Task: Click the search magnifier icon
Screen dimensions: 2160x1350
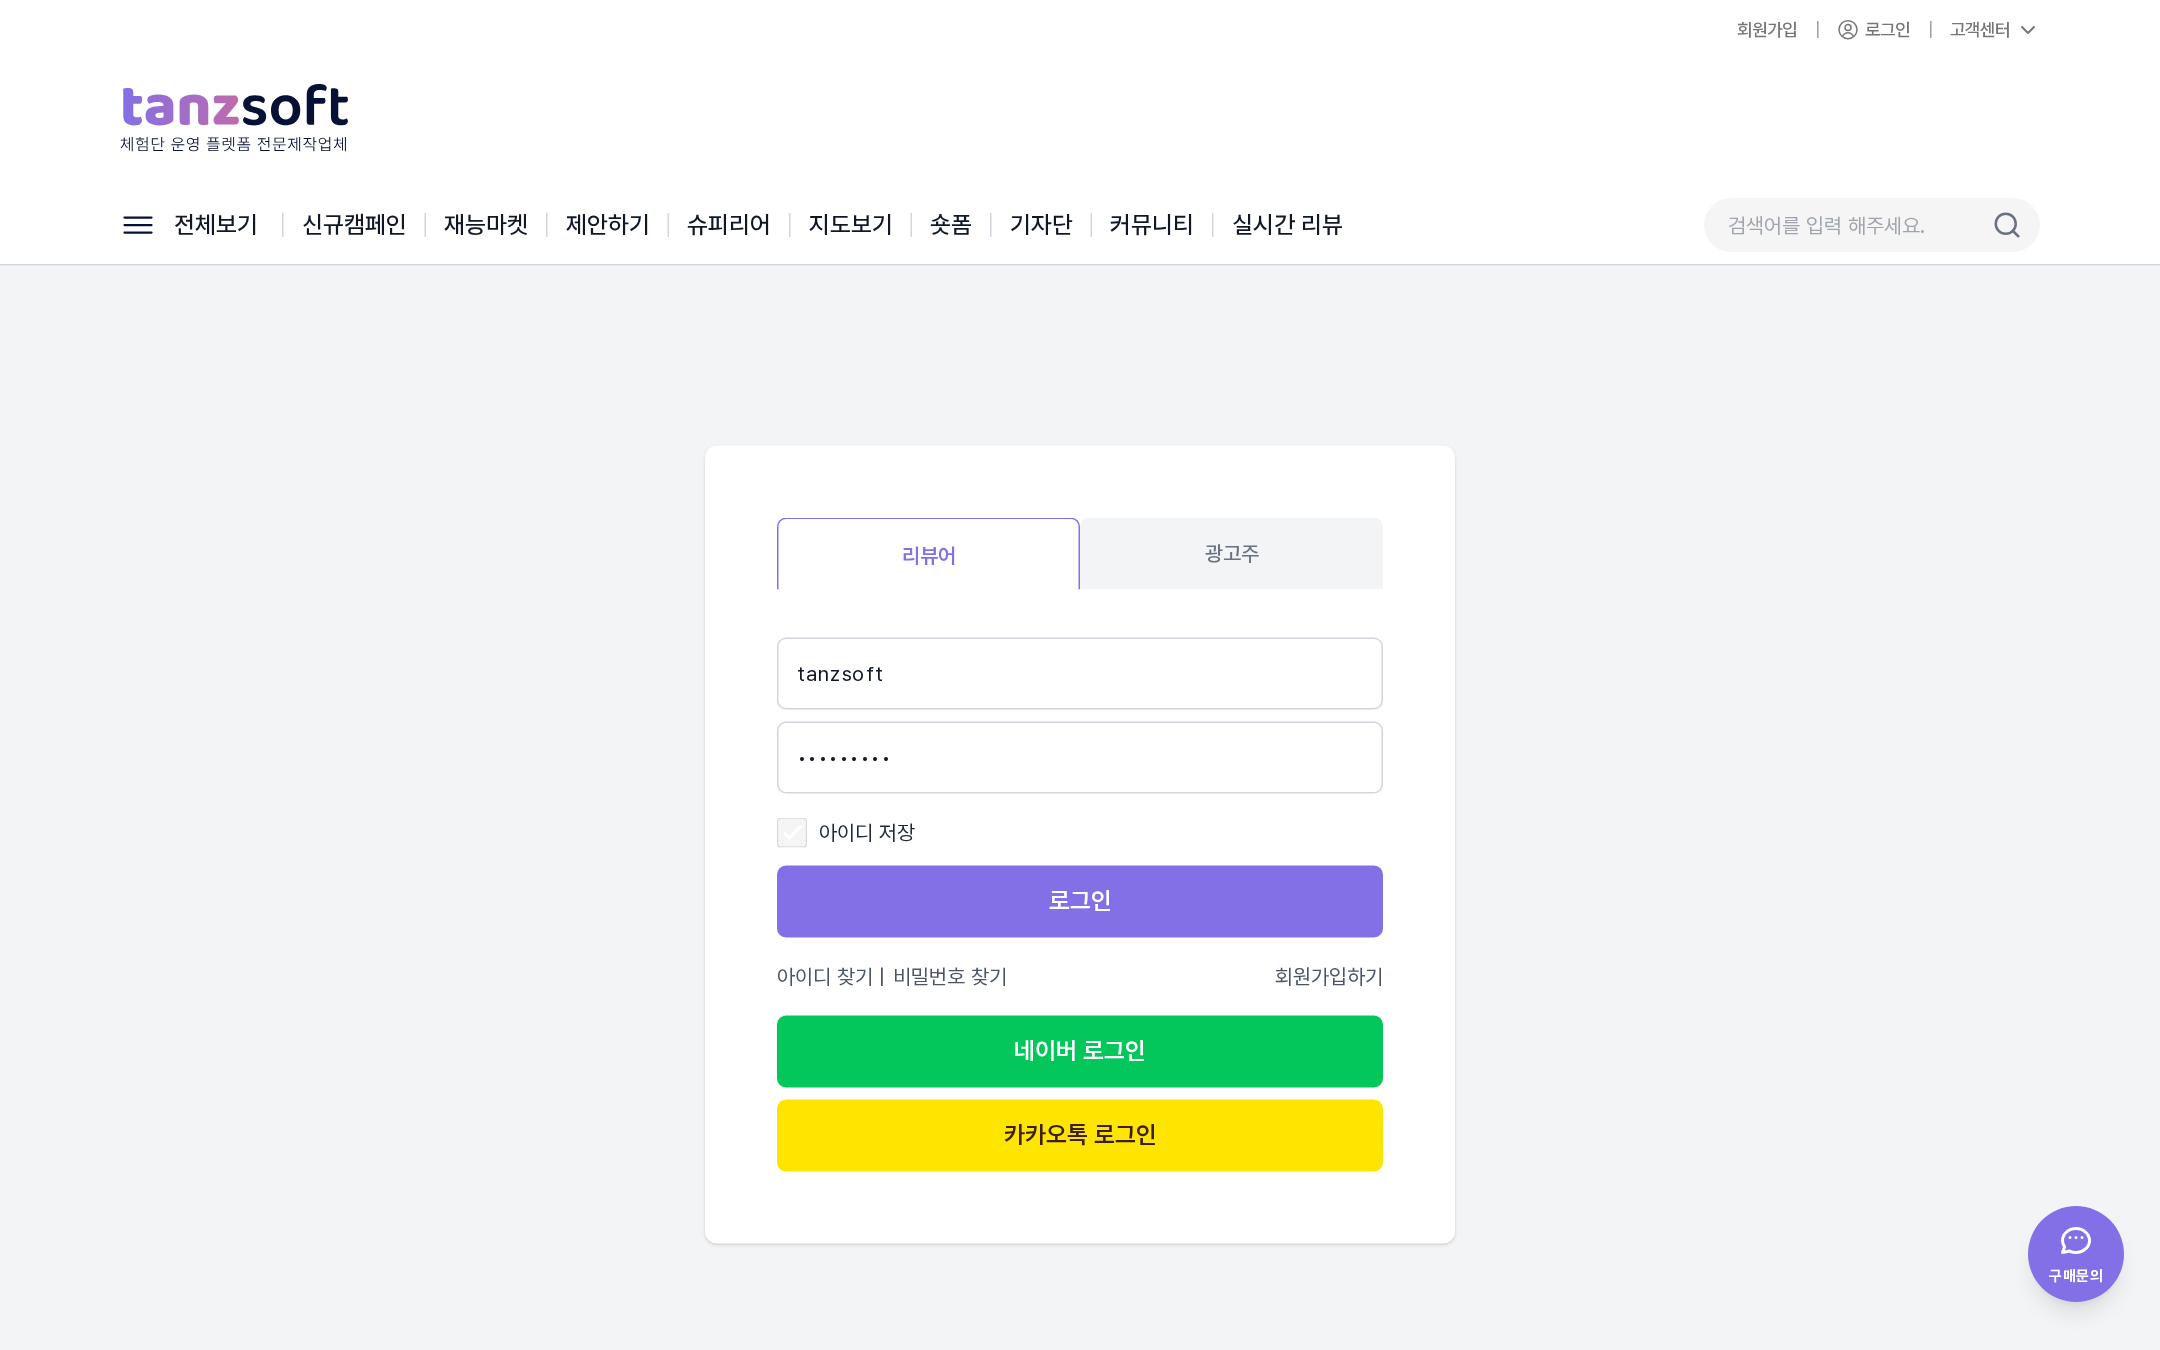Action: pyautogui.click(x=2006, y=225)
